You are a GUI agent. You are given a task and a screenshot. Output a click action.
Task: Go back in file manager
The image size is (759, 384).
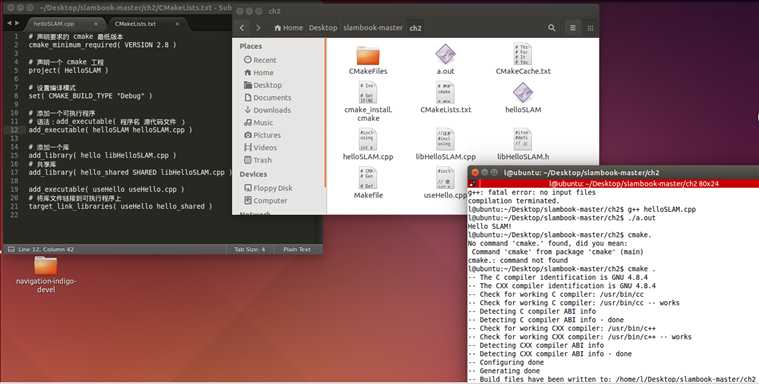(242, 28)
